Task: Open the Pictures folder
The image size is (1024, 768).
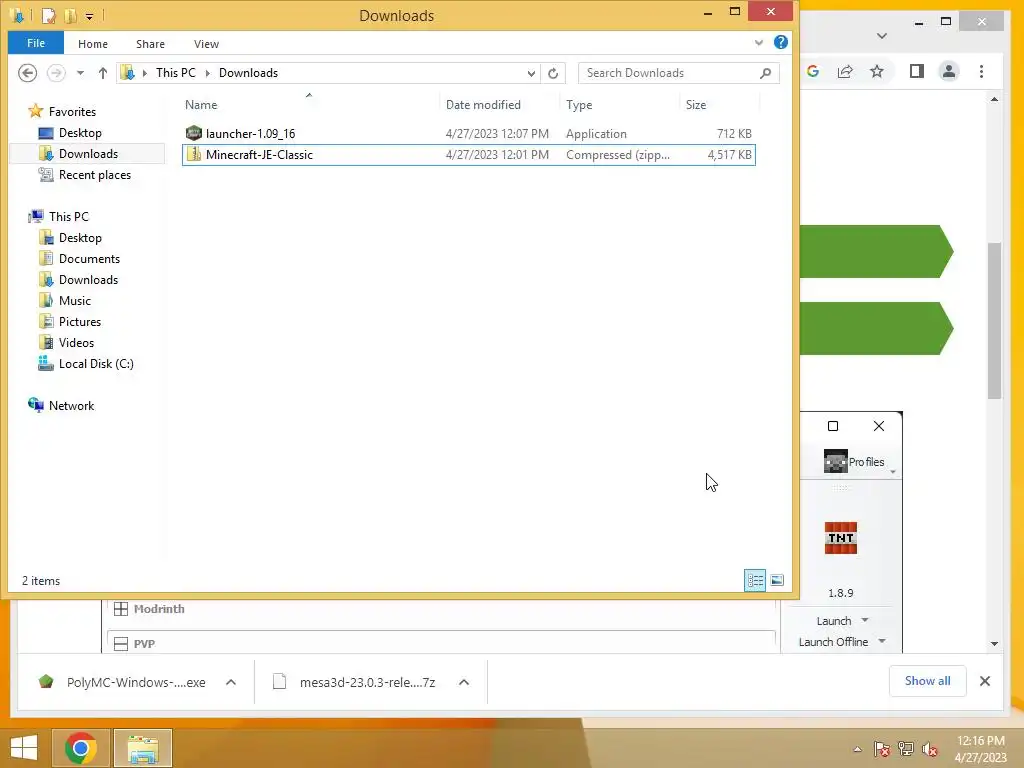Action: [80, 321]
